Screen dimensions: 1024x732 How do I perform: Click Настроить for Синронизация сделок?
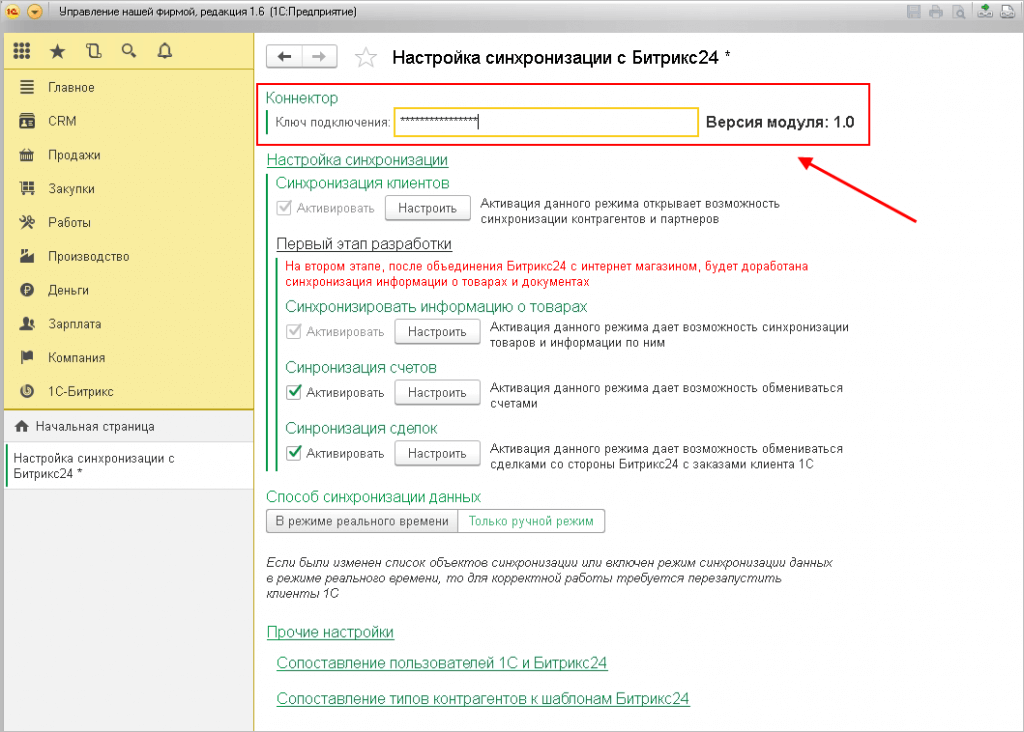pos(437,453)
